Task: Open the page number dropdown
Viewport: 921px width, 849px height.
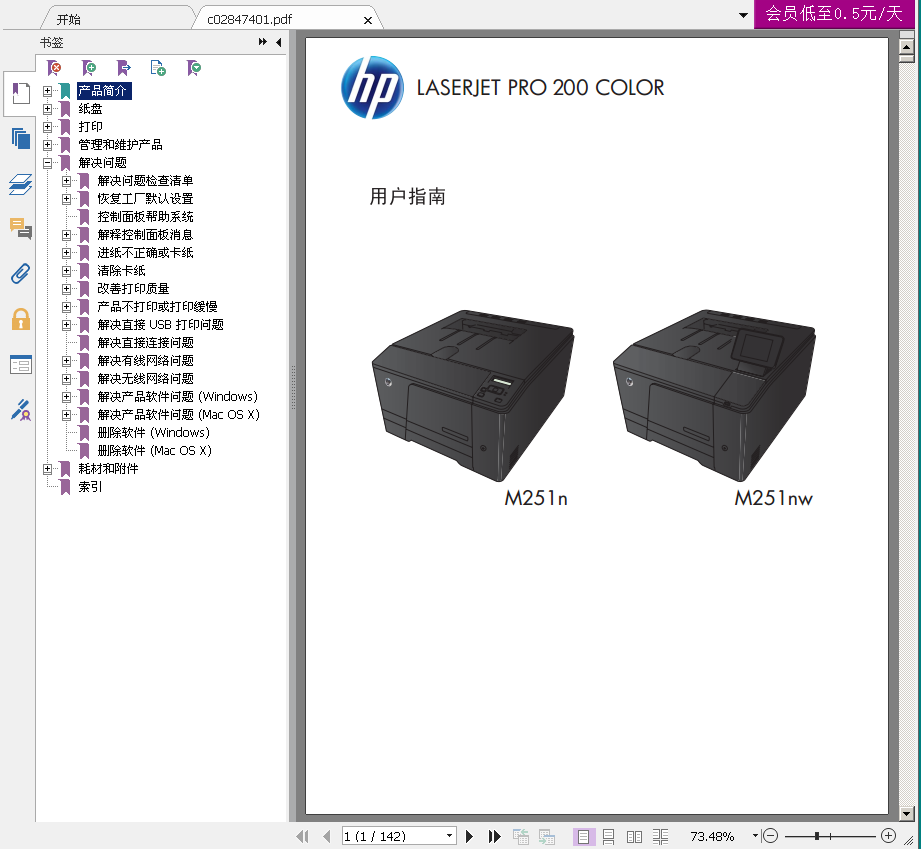Action: [449, 835]
